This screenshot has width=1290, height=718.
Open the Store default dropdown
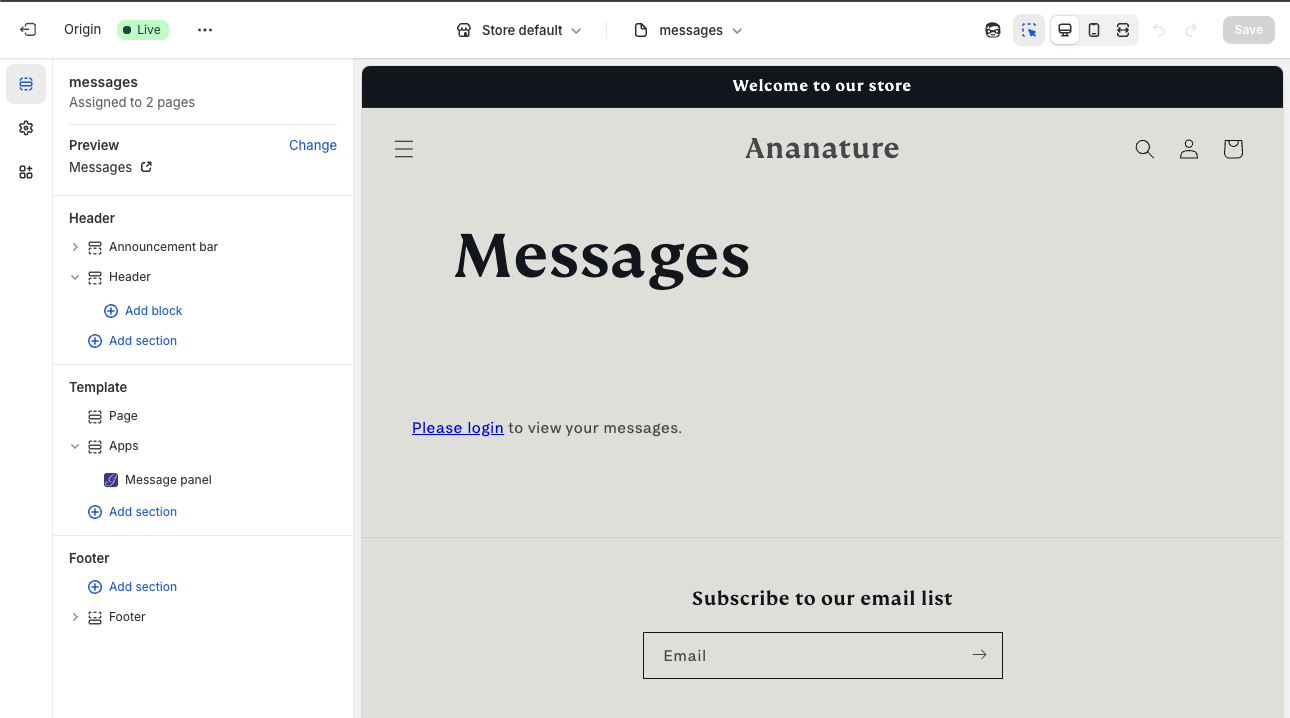519,30
